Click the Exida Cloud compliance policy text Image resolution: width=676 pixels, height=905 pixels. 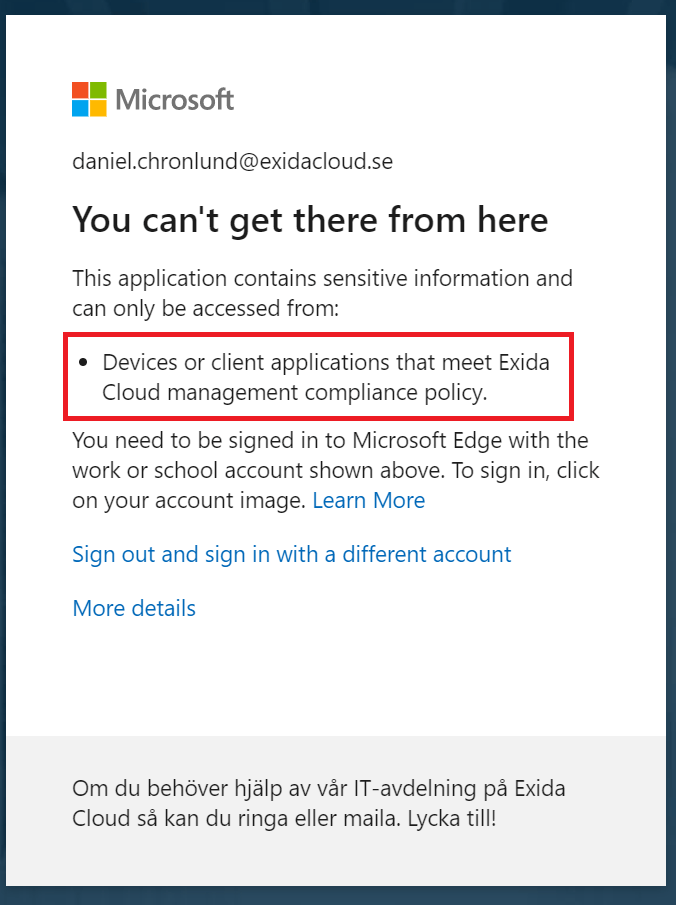coord(326,377)
